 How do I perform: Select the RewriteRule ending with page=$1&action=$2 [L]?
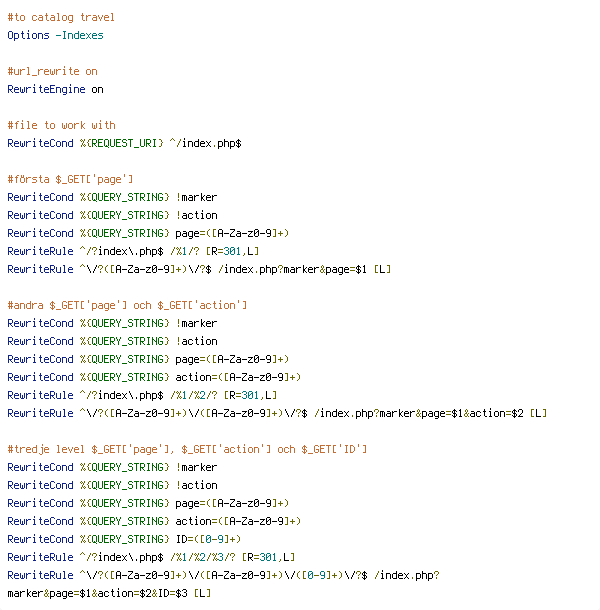click(x=277, y=413)
